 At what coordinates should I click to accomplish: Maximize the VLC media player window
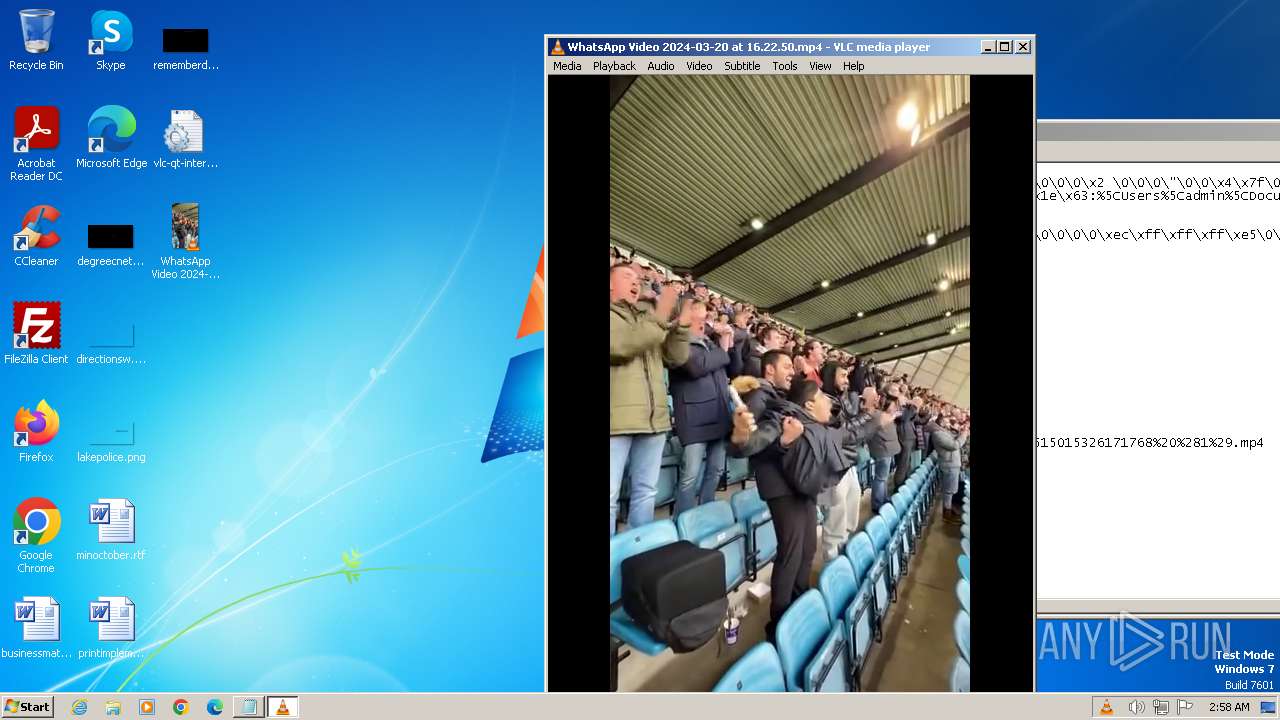[1005, 47]
